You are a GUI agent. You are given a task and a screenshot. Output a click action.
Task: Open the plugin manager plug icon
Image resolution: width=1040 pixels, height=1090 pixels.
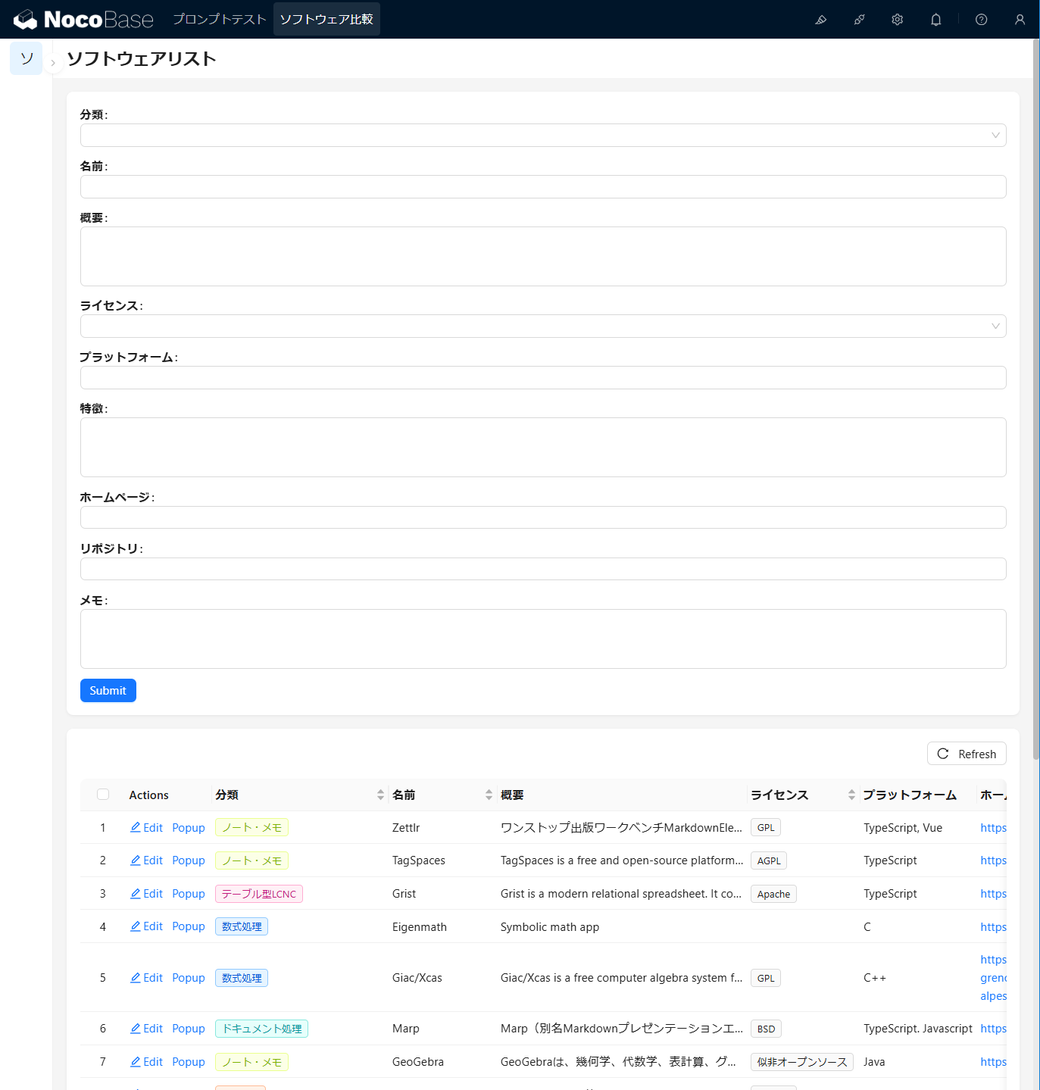click(x=859, y=20)
